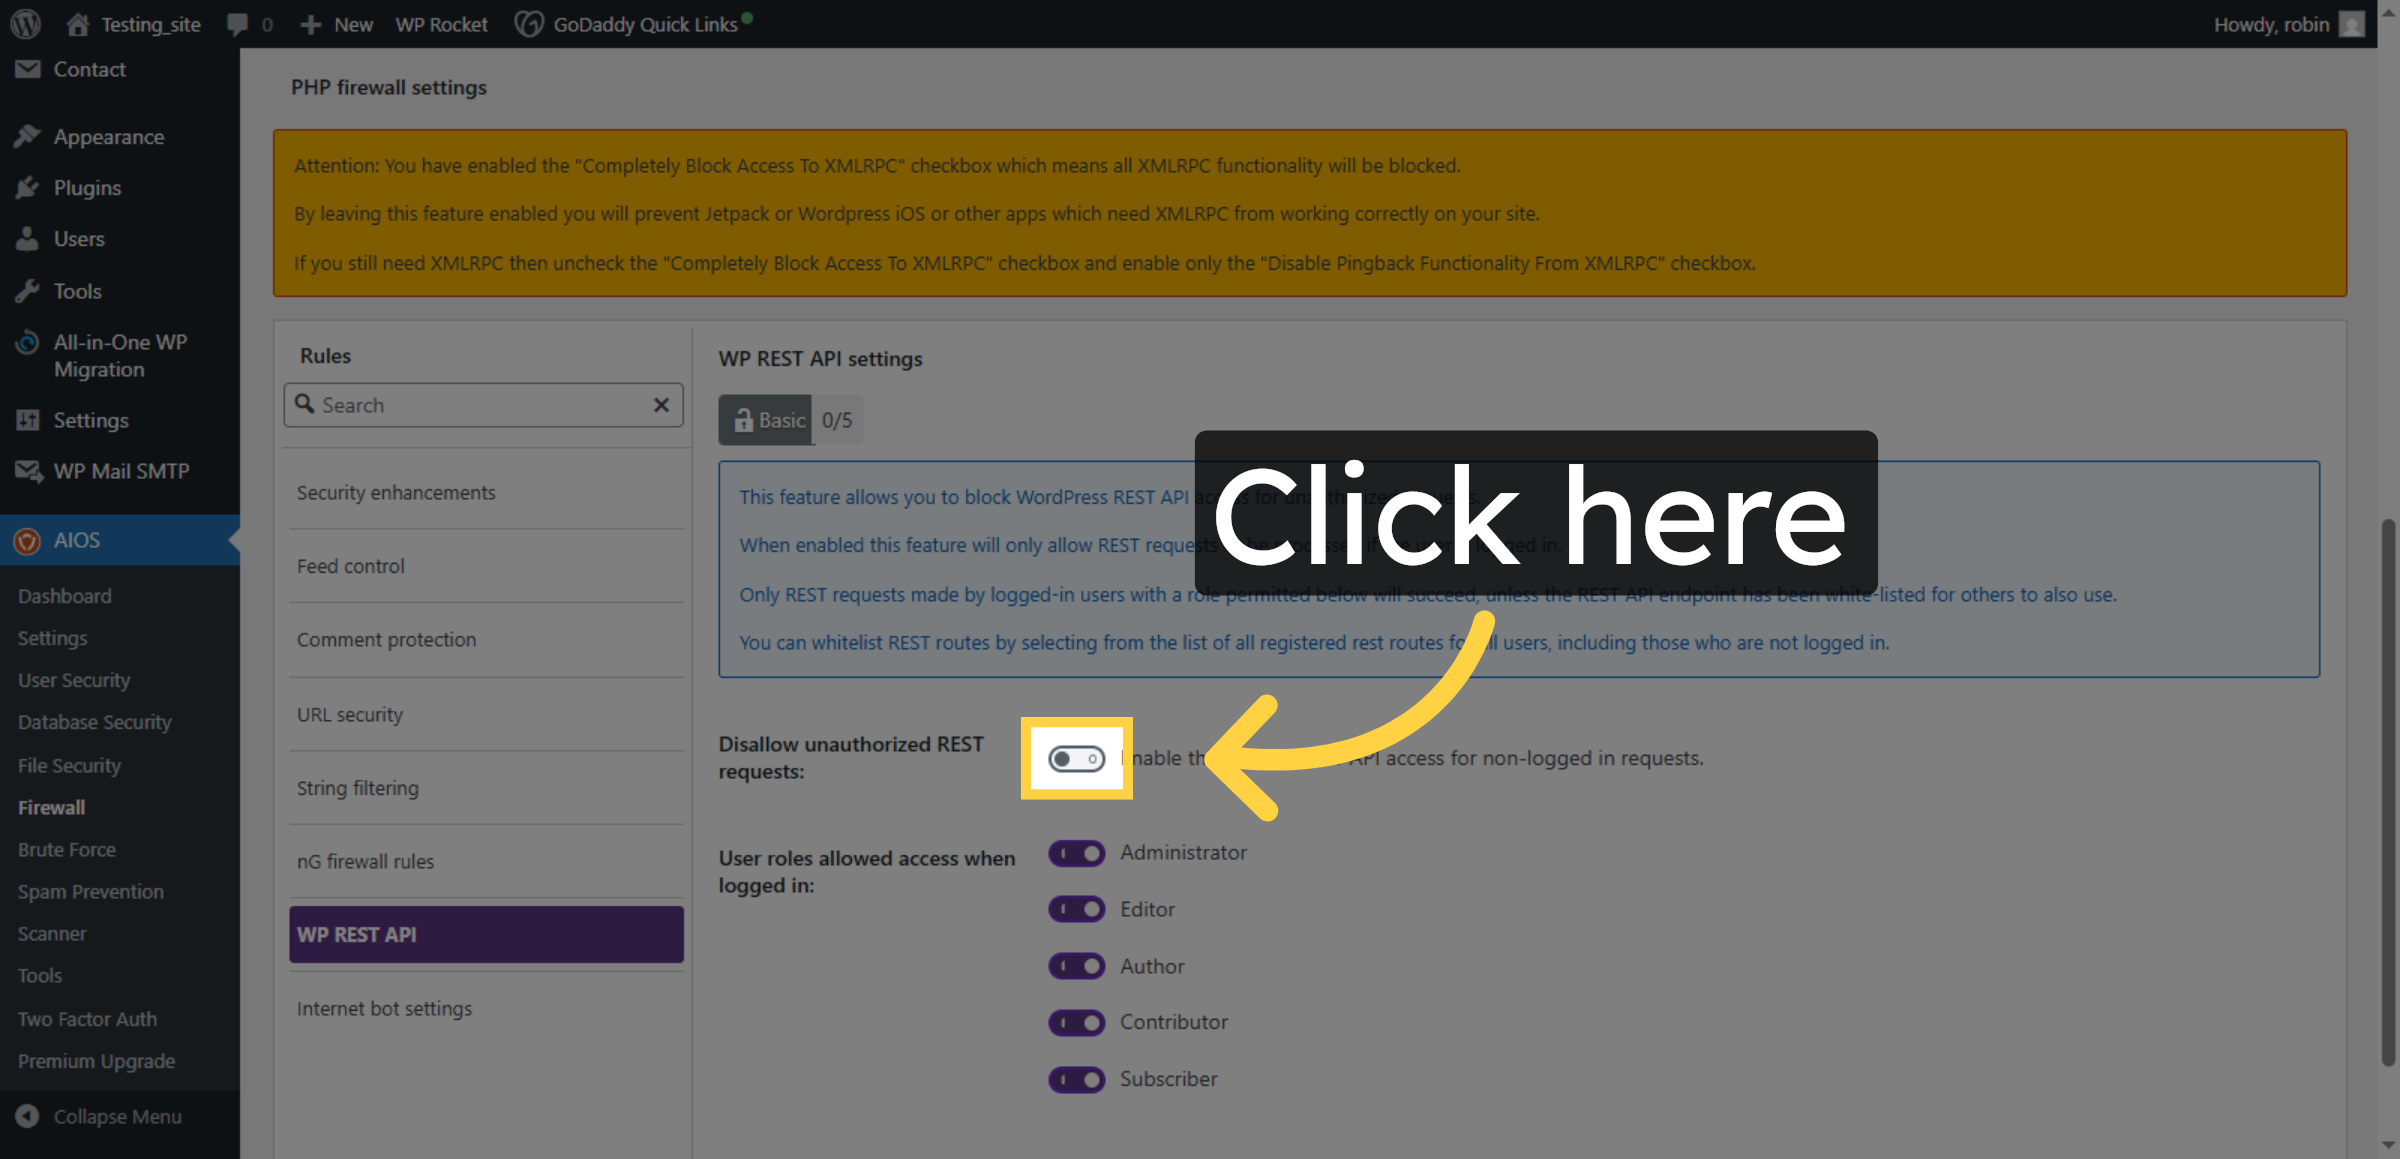Turn off the Subscriber role toggle
The width and height of the screenshot is (2400, 1159).
click(x=1076, y=1079)
